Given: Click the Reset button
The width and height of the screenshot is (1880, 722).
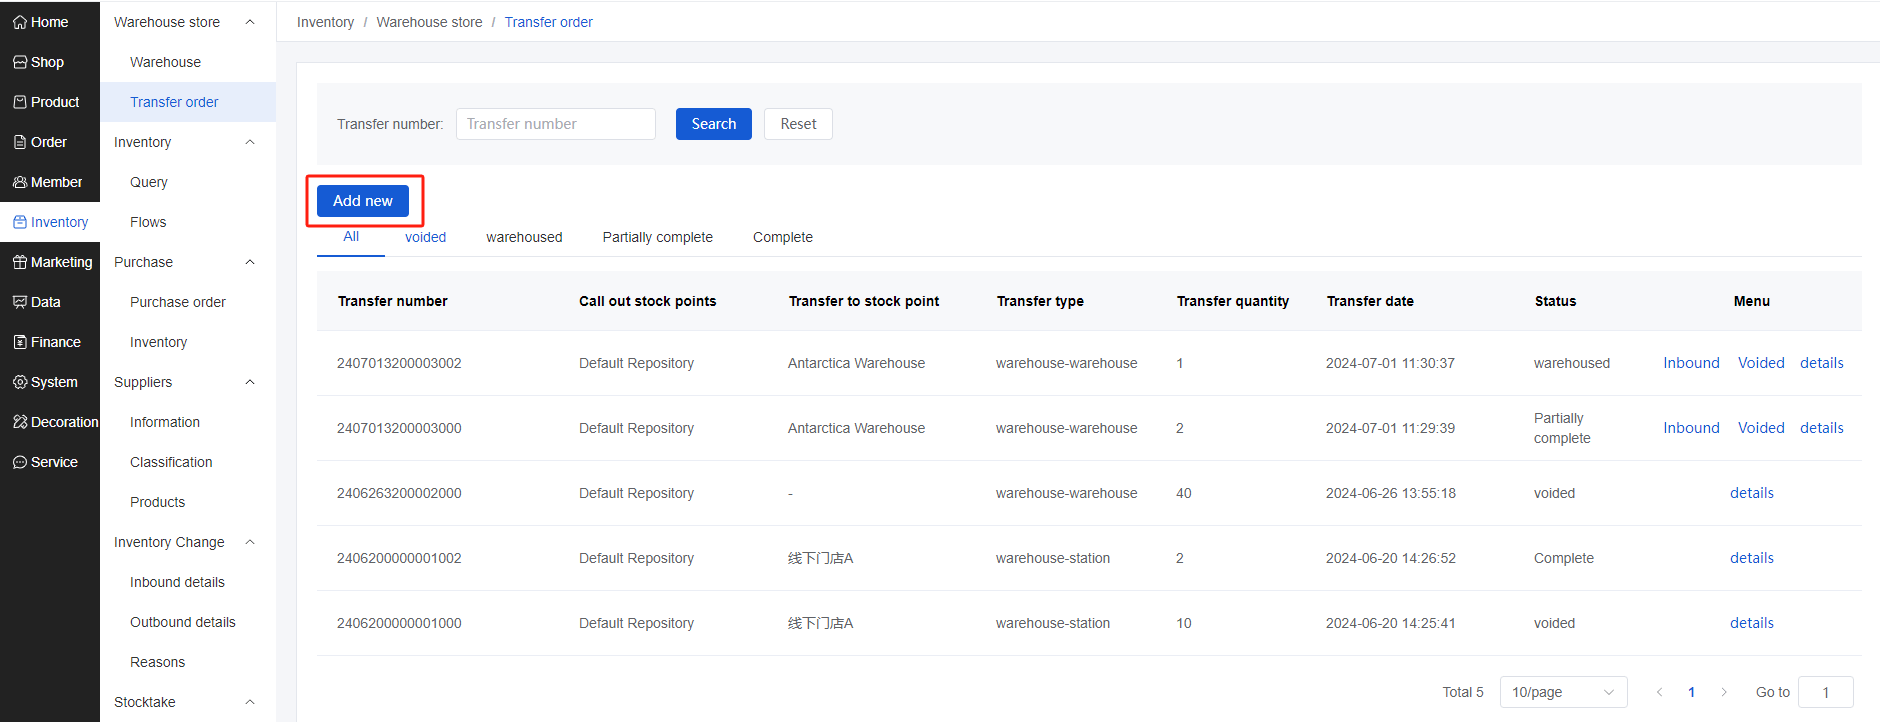Looking at the screenshot, I should (x=798, y=124).
